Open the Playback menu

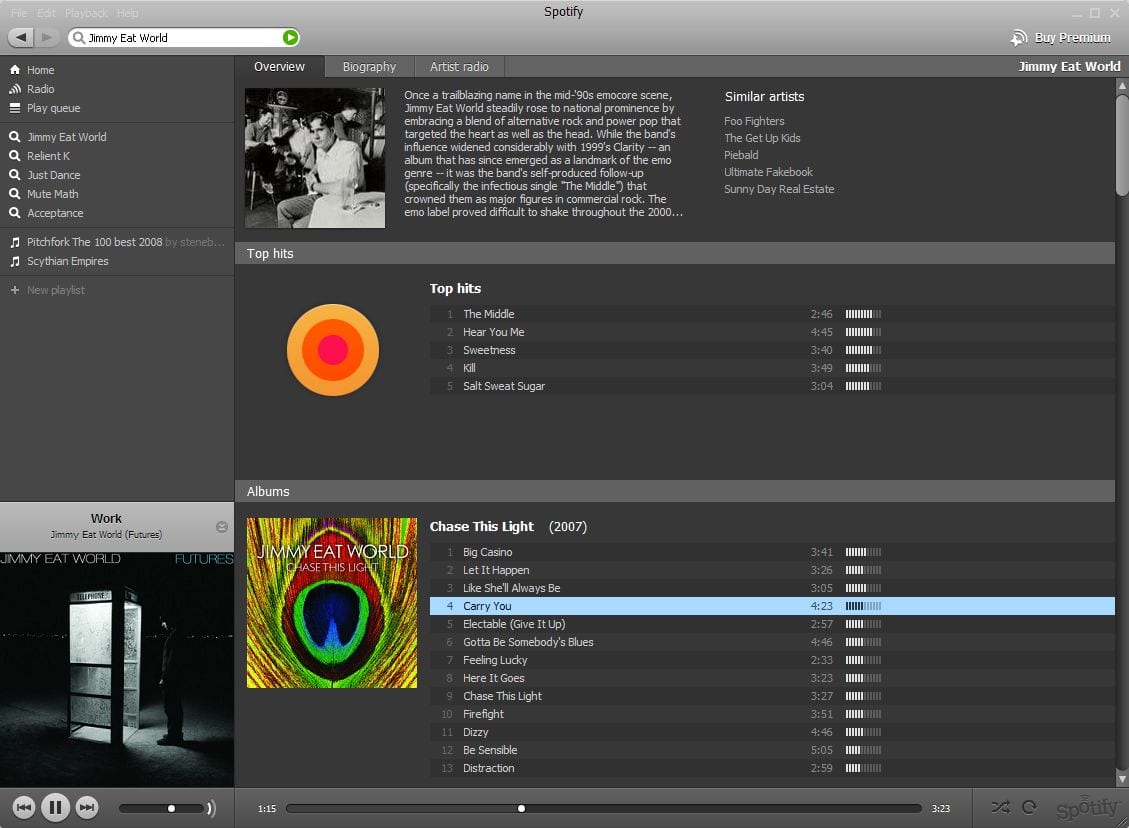pos(86,13)
